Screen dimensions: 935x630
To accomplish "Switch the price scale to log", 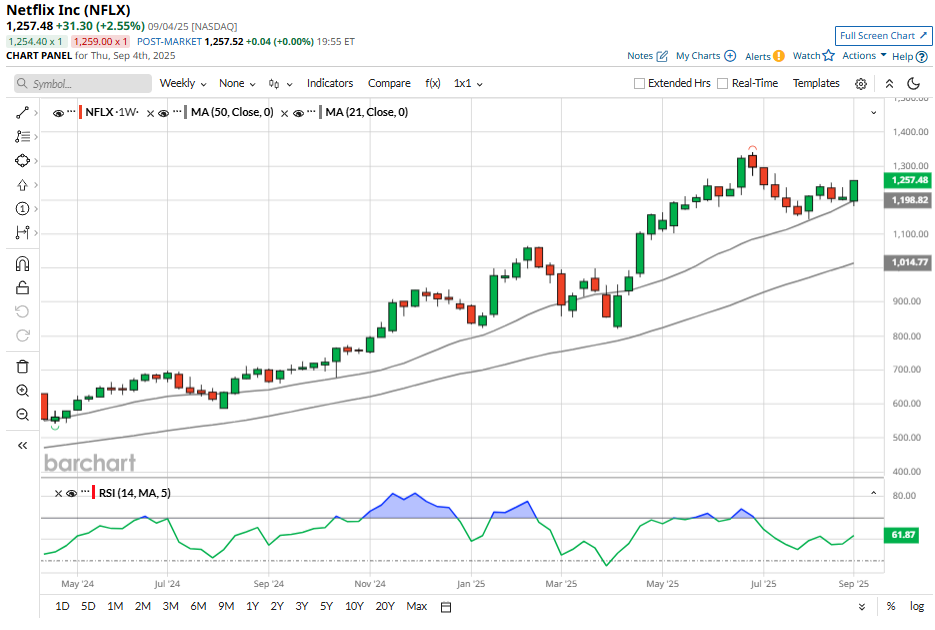I will coord(917,606).
